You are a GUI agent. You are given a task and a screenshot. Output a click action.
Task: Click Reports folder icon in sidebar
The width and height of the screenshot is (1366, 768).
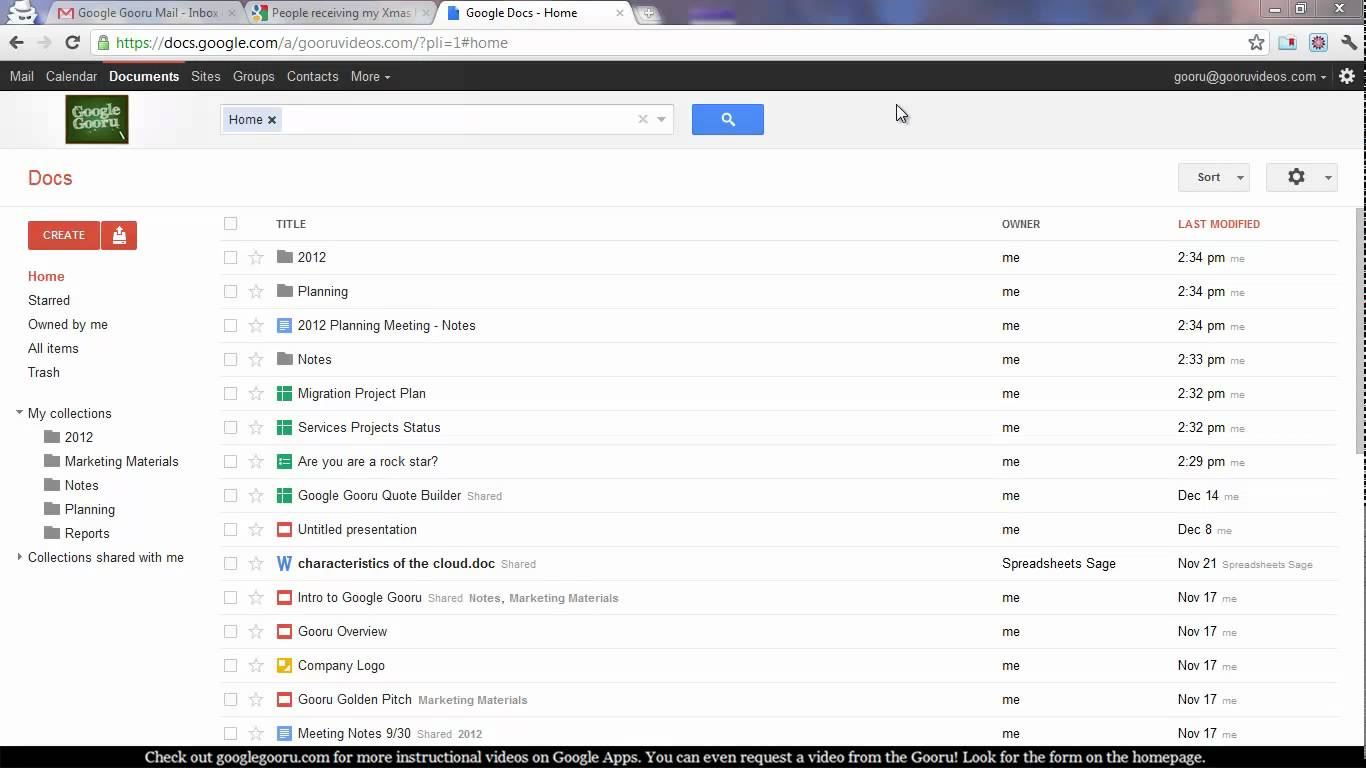pos(52,533)
